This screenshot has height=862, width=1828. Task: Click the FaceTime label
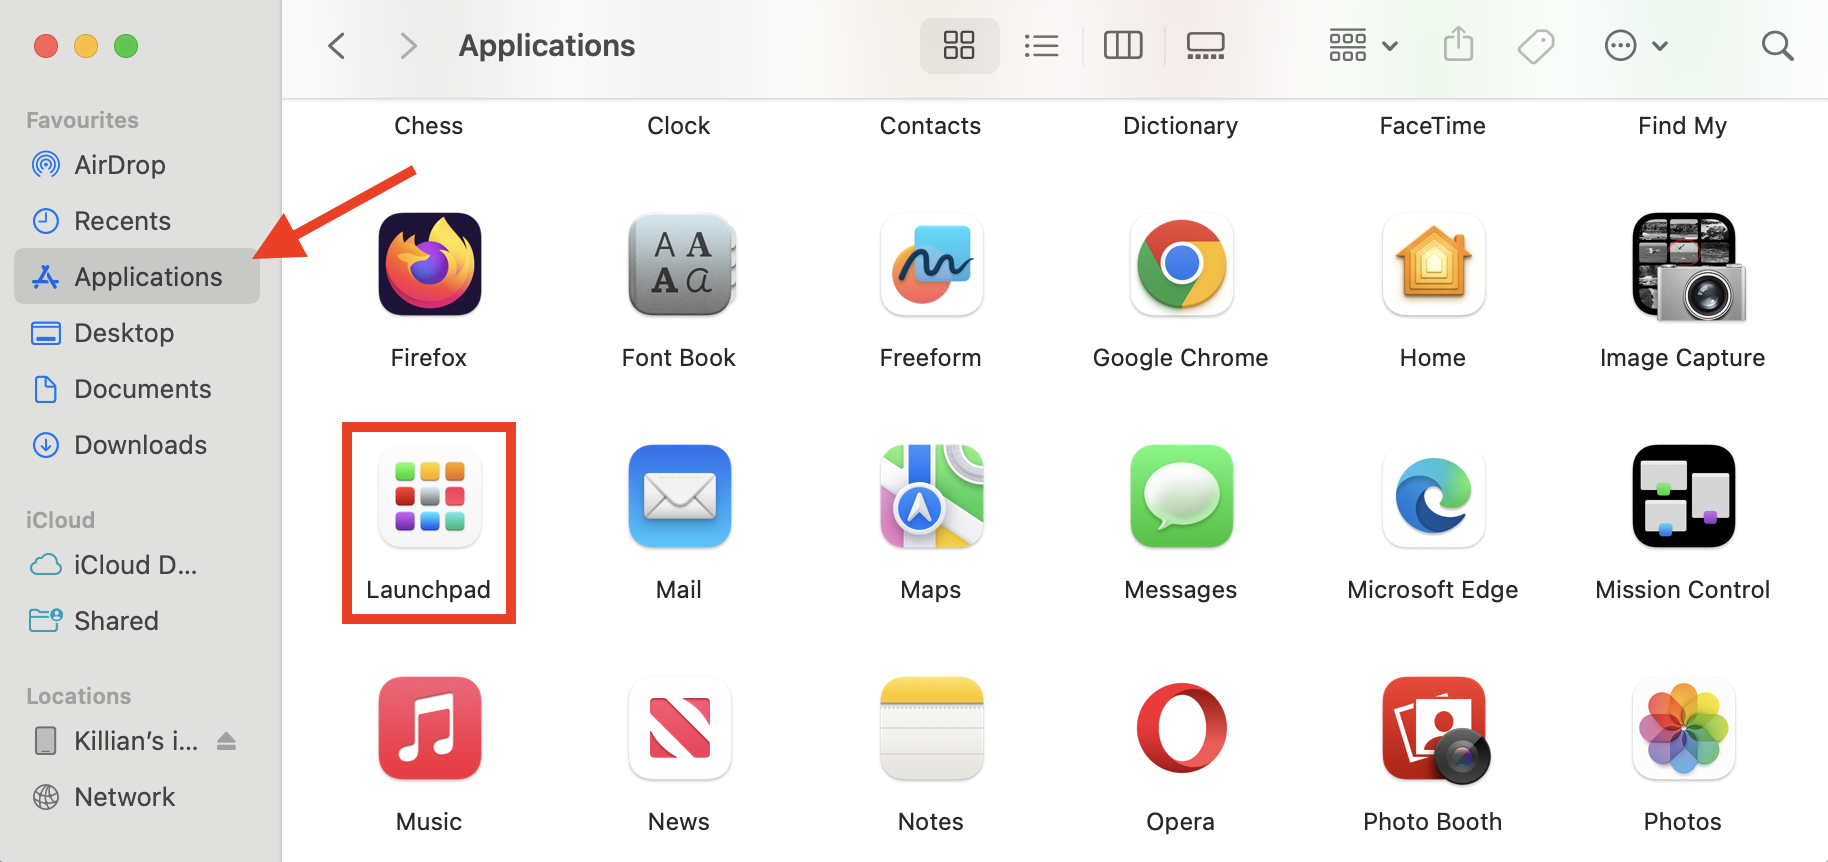tap(1433, 125)
